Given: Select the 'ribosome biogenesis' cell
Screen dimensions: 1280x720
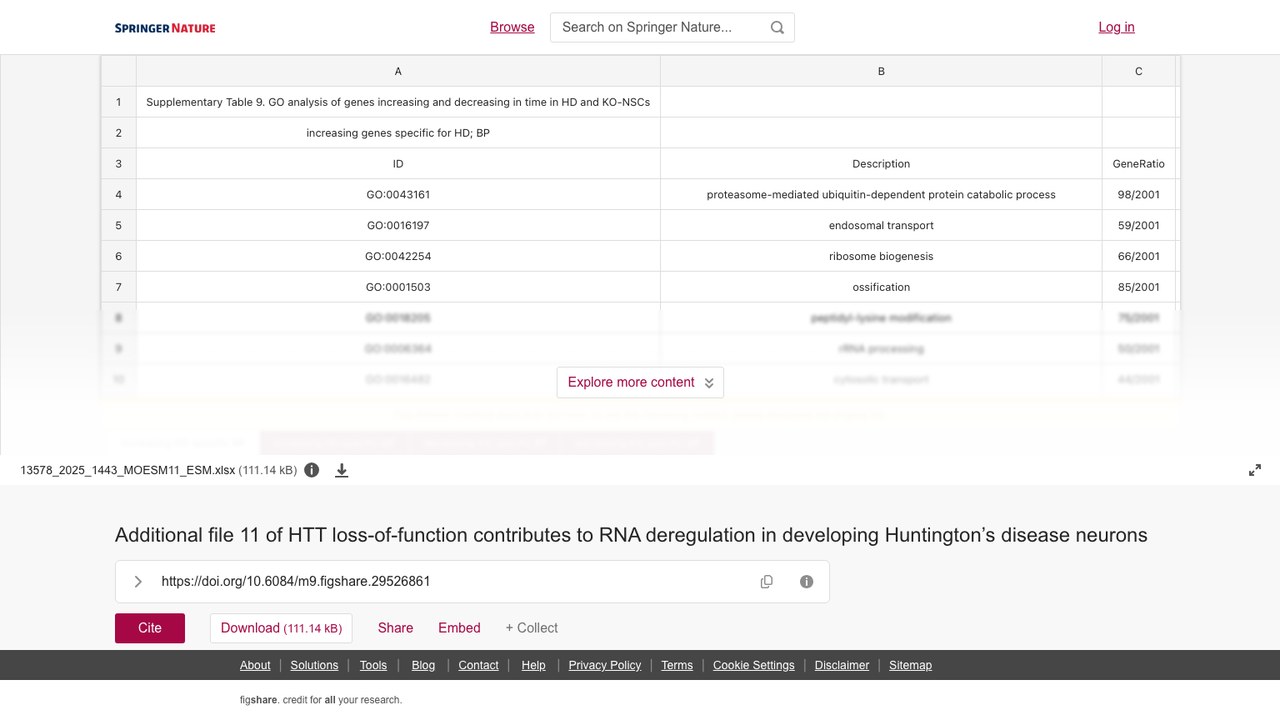Looking at the screenshot, I should tap(881, 257).
